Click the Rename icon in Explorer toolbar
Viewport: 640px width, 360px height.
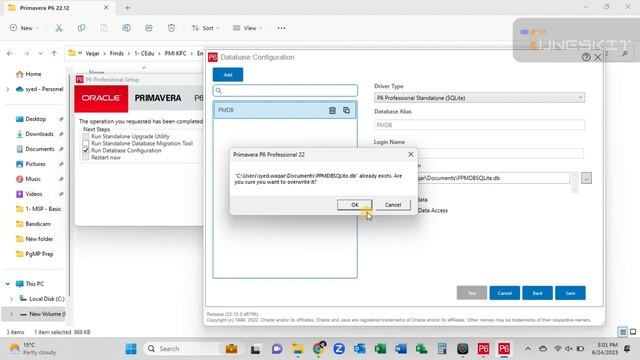click(126, 28)
